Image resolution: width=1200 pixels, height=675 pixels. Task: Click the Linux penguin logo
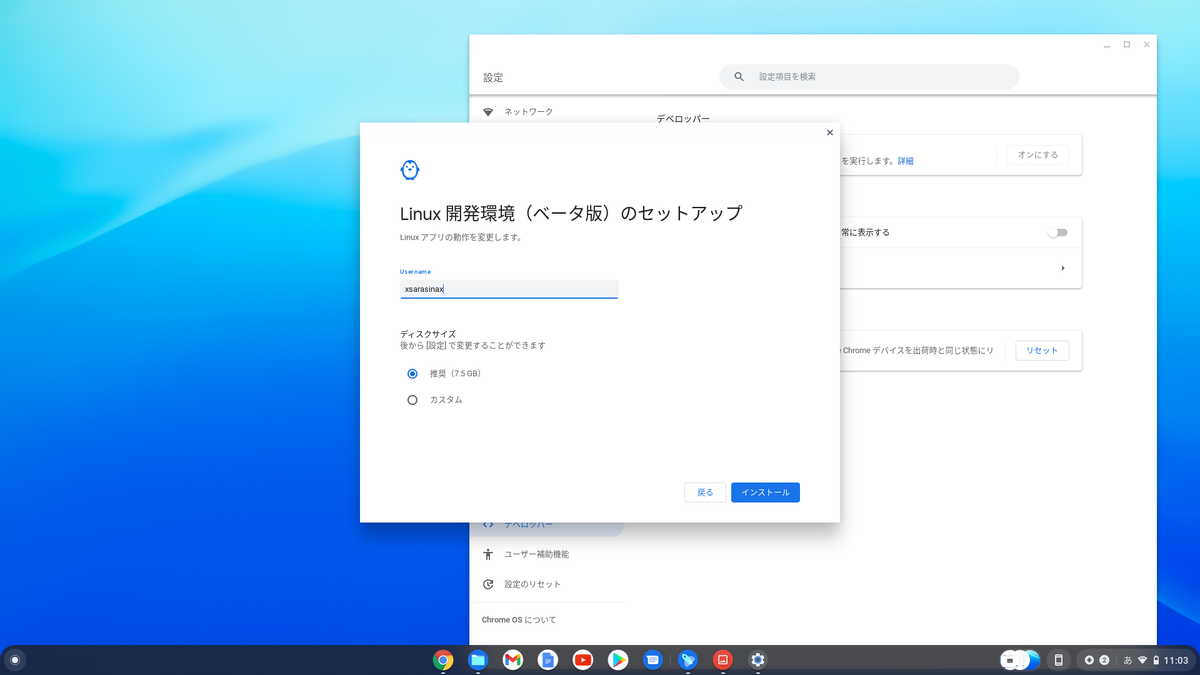click(x=410, y=170)
